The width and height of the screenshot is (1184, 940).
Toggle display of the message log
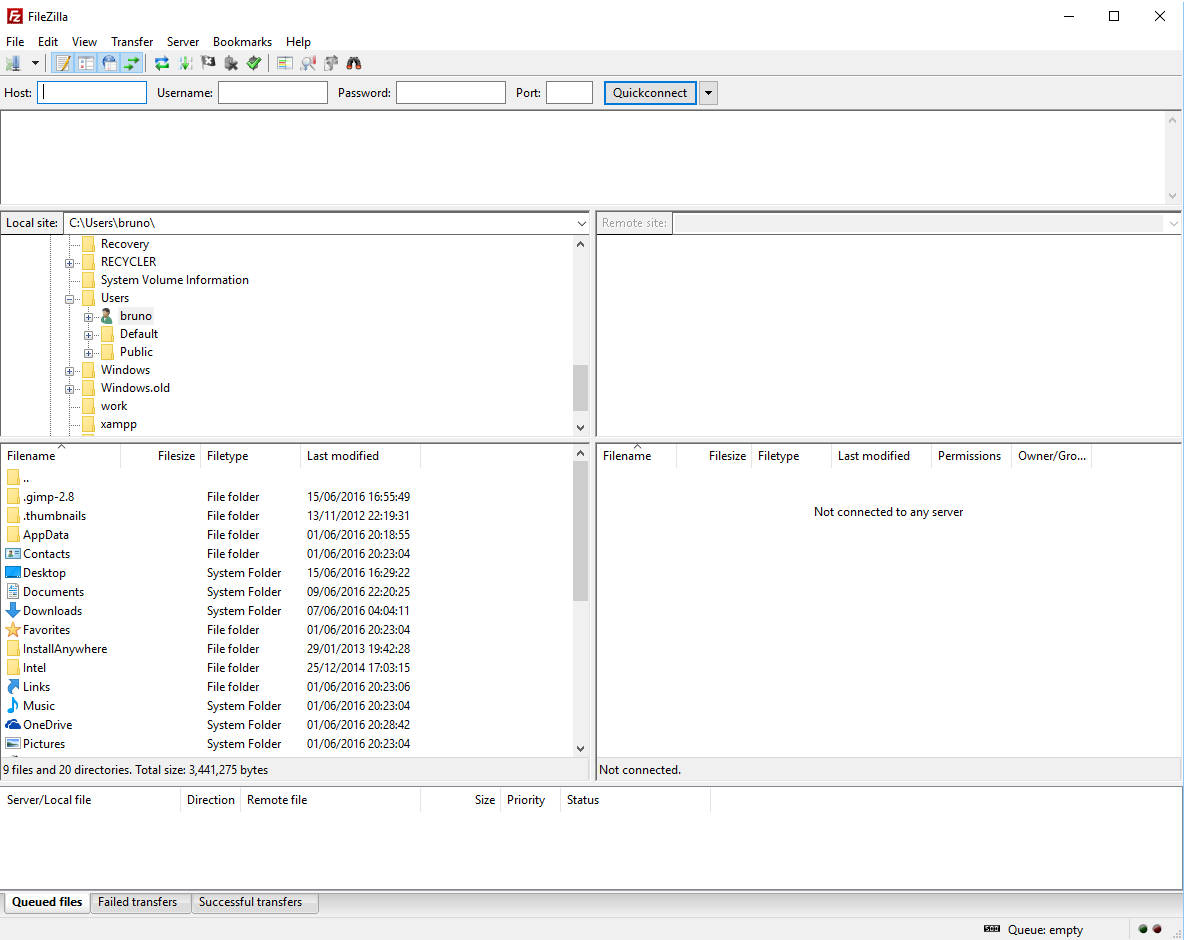point(63,63)
